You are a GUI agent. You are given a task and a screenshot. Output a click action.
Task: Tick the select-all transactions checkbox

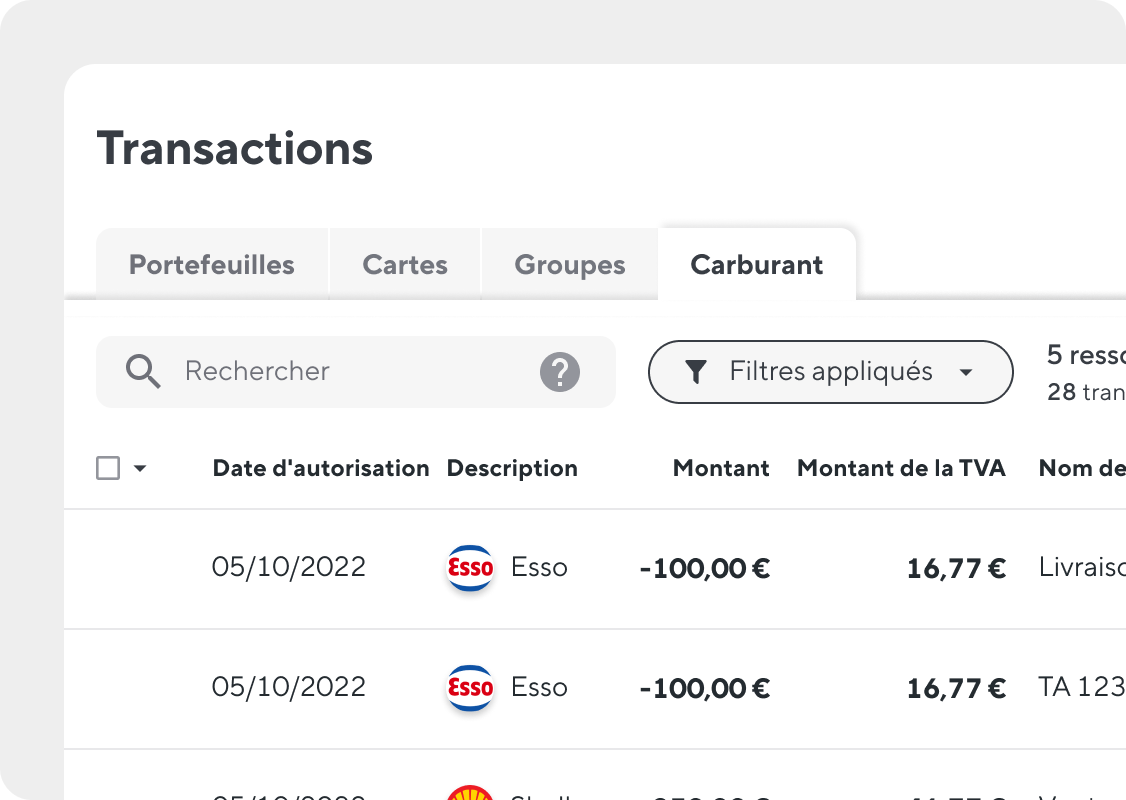pos(108,468)
